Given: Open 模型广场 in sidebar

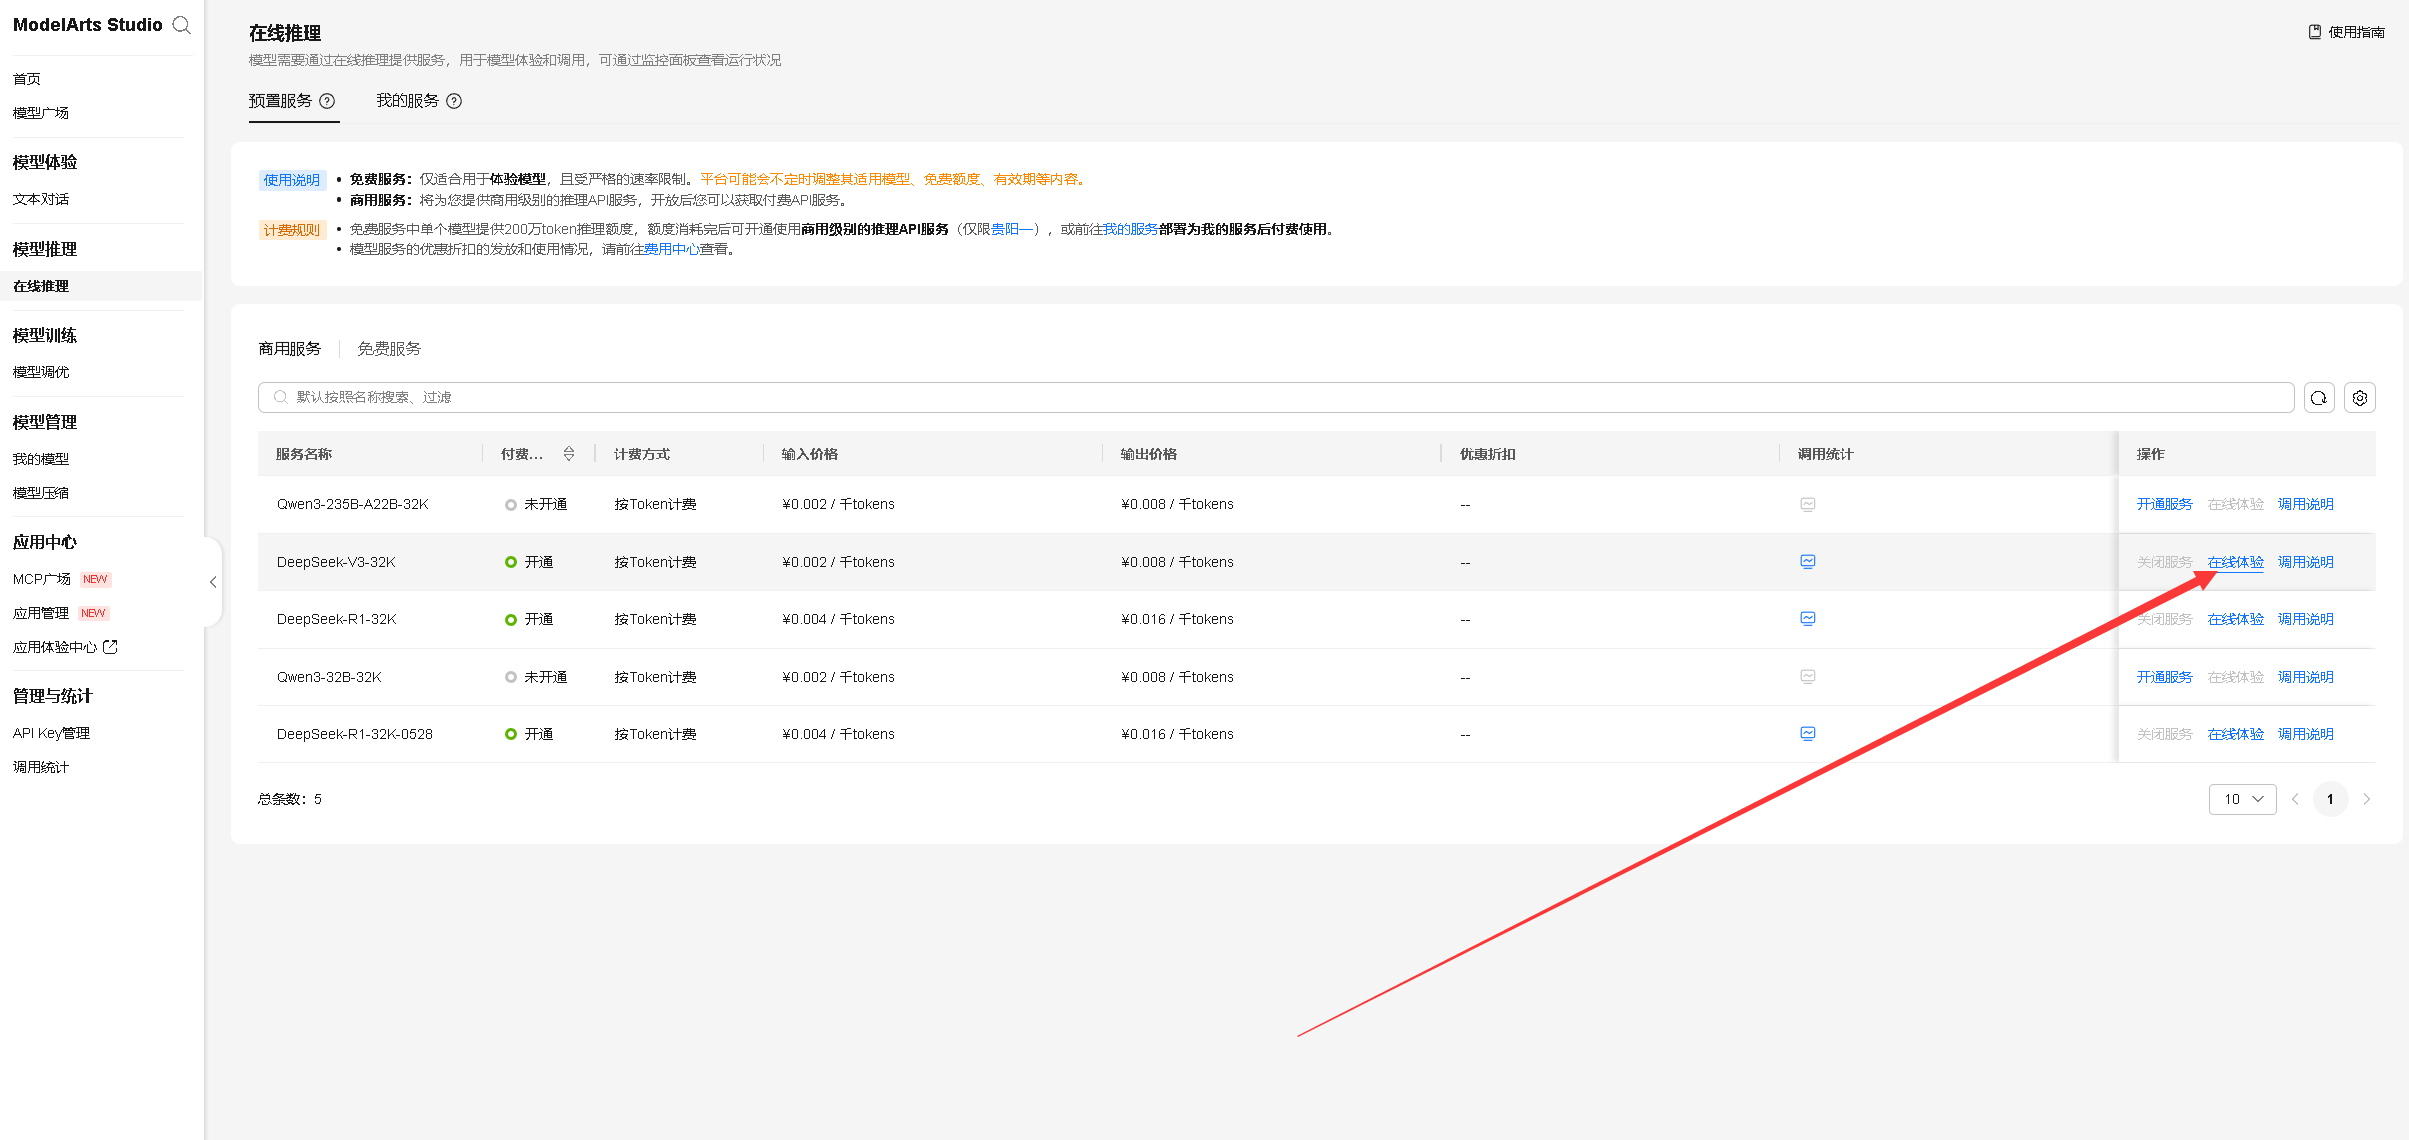Looking at the screenshot, I should (41, 113).
